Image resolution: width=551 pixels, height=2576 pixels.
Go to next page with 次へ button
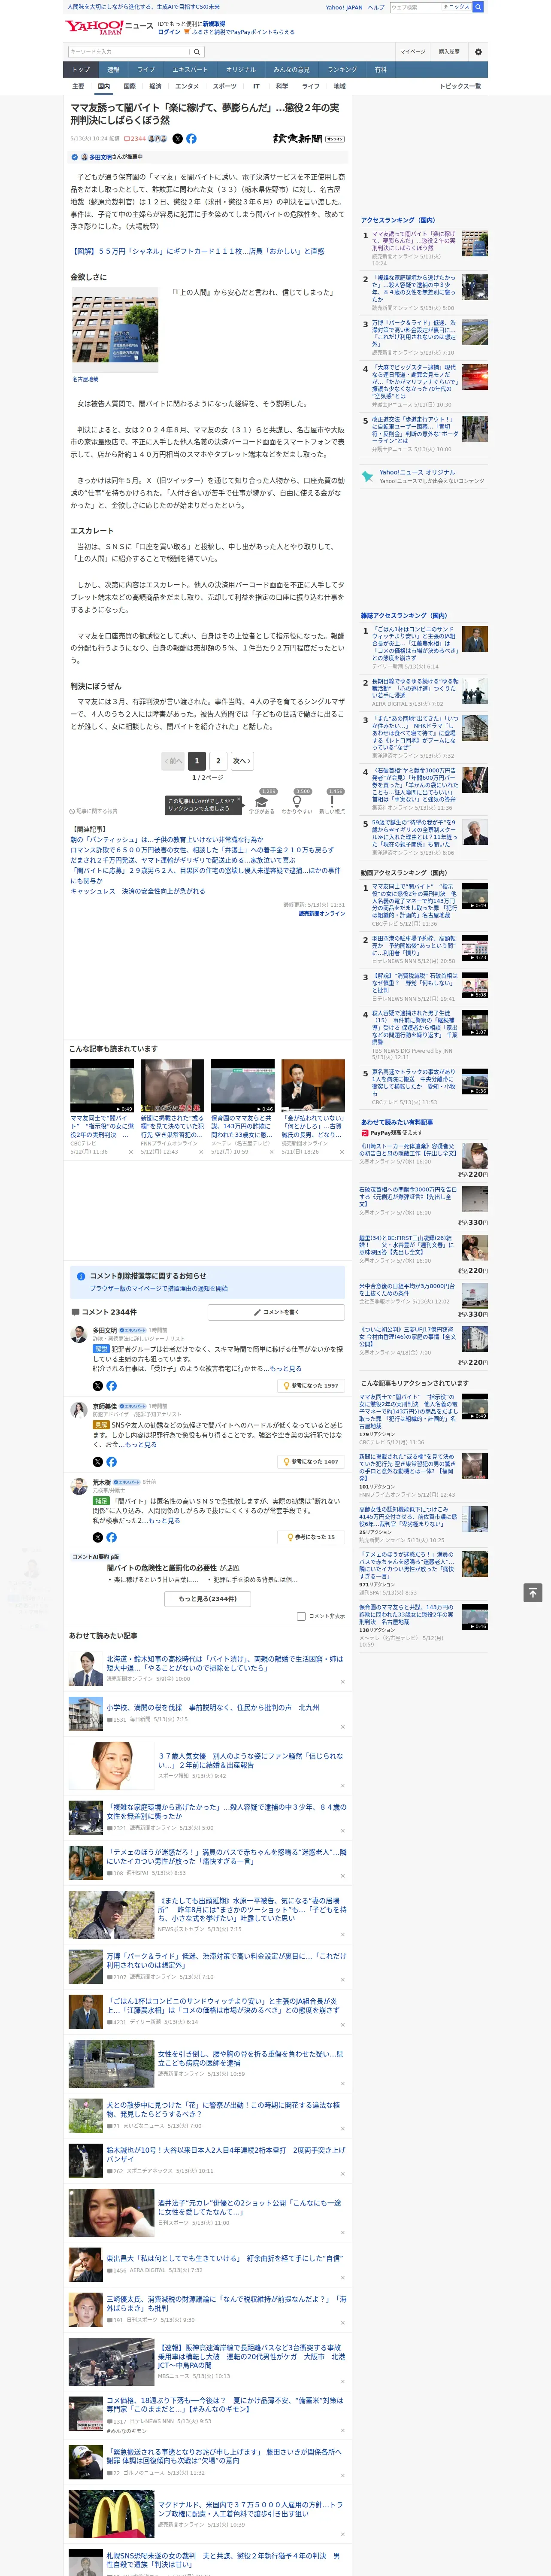tap(241, 761)
